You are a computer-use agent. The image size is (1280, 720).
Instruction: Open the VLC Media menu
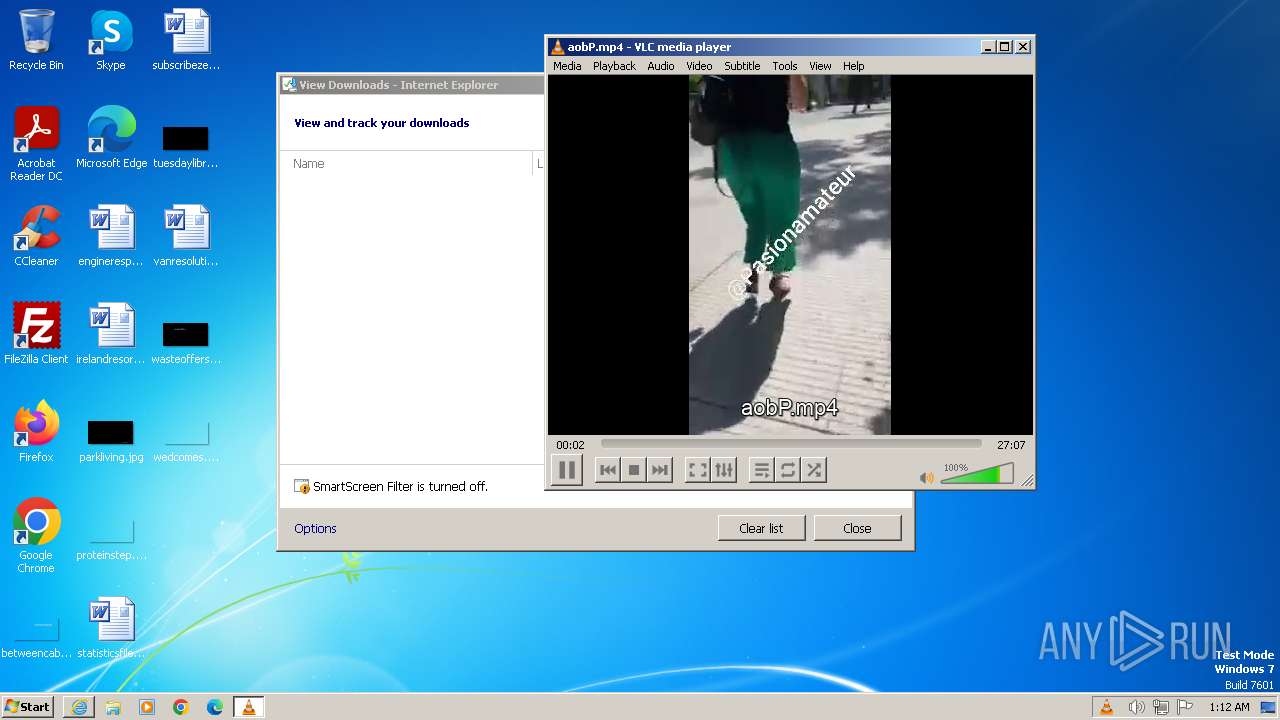tap(567, 66)
